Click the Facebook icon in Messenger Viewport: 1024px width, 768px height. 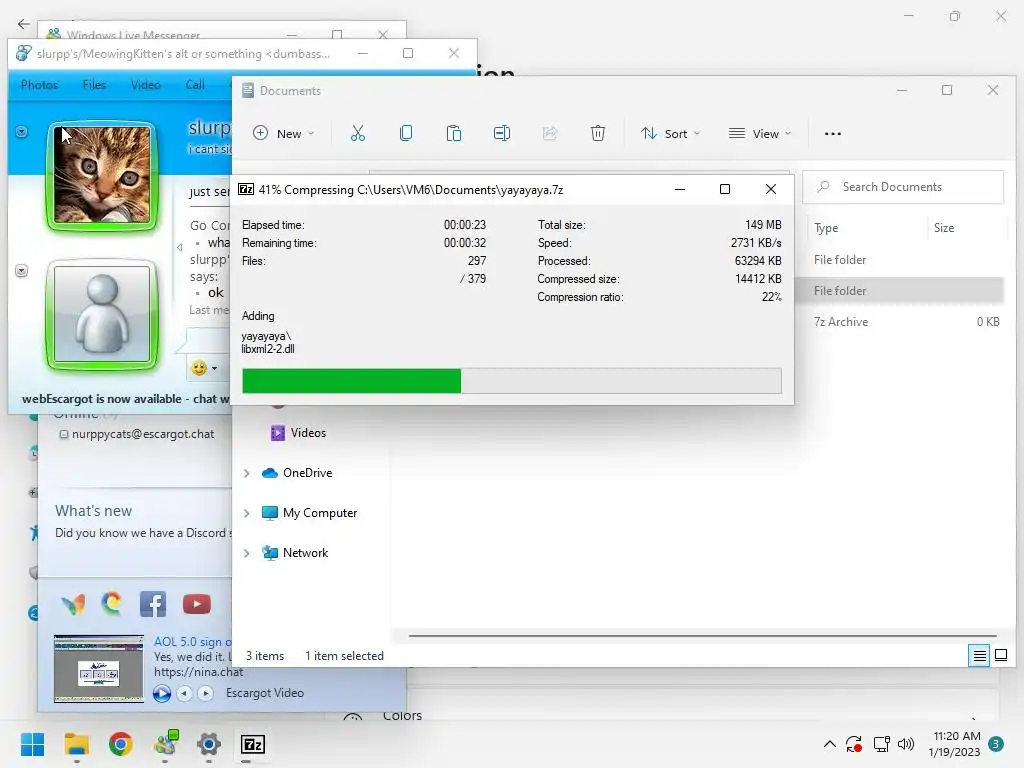[x=153, y=604]
